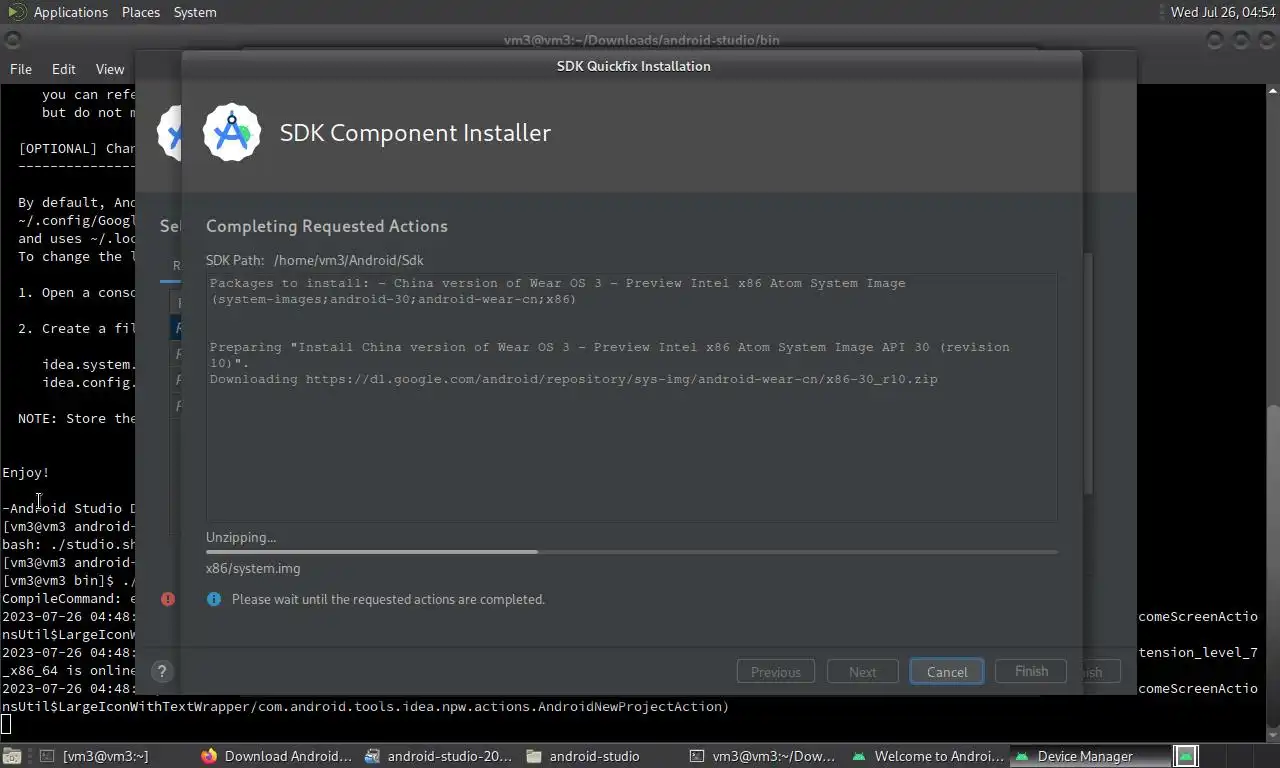Click the disabled Finish button in installer

pos(1031,671)
